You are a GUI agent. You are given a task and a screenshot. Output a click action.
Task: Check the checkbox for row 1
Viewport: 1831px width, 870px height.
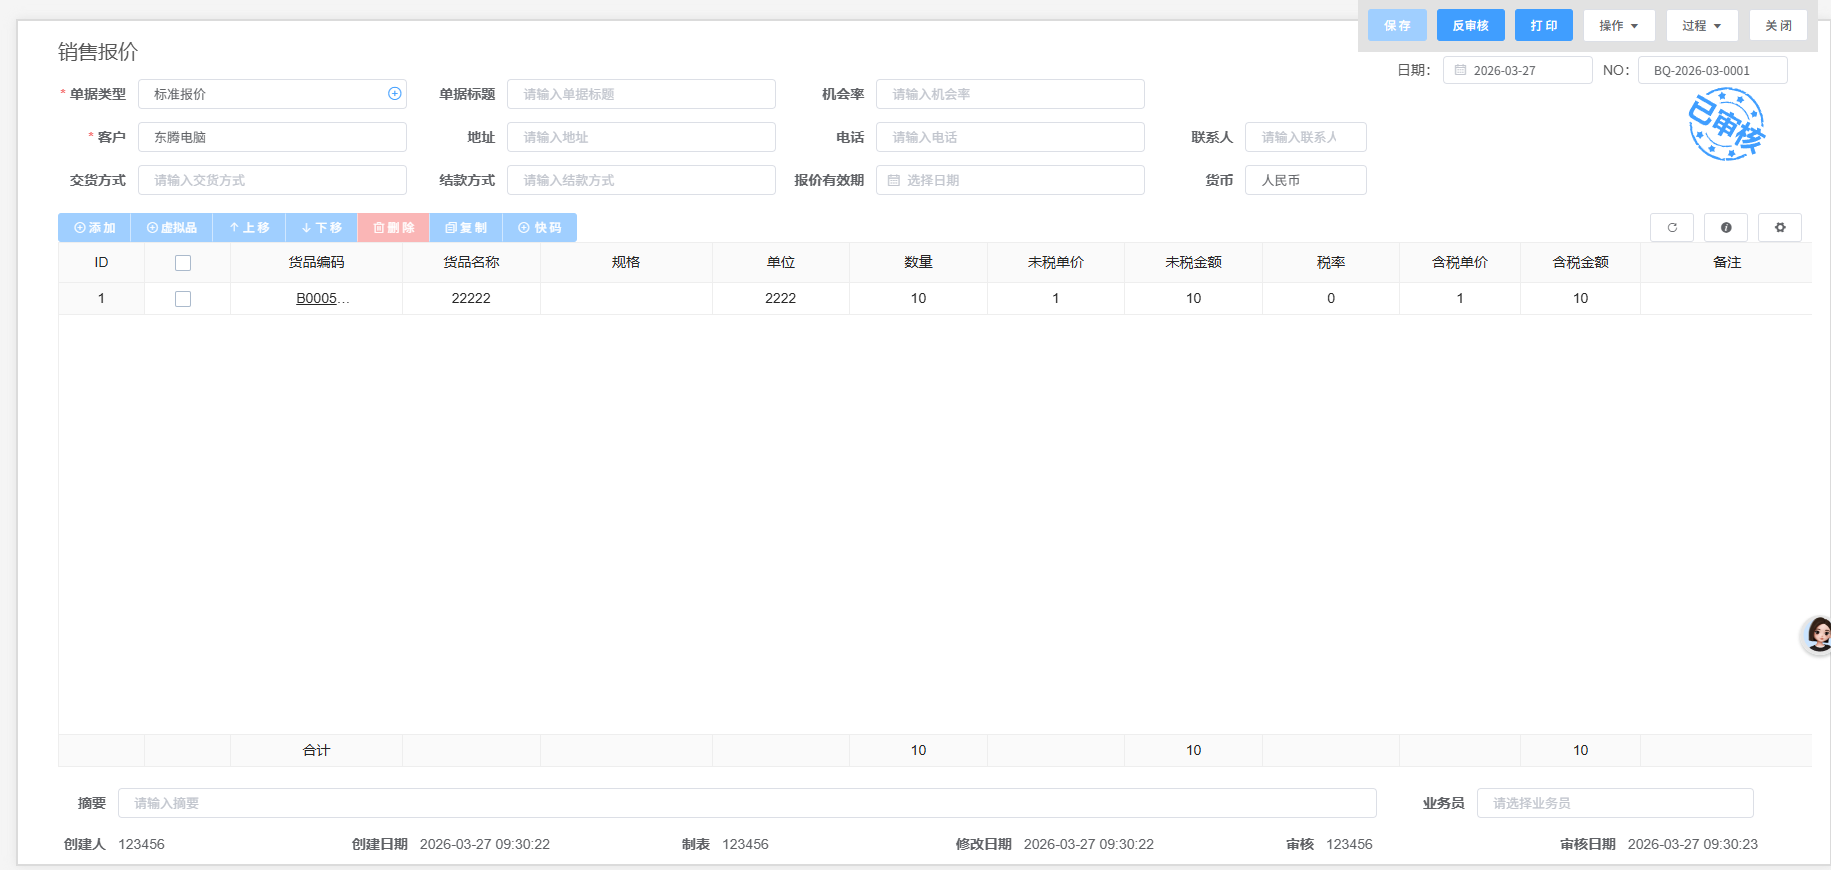click(183, 299)
